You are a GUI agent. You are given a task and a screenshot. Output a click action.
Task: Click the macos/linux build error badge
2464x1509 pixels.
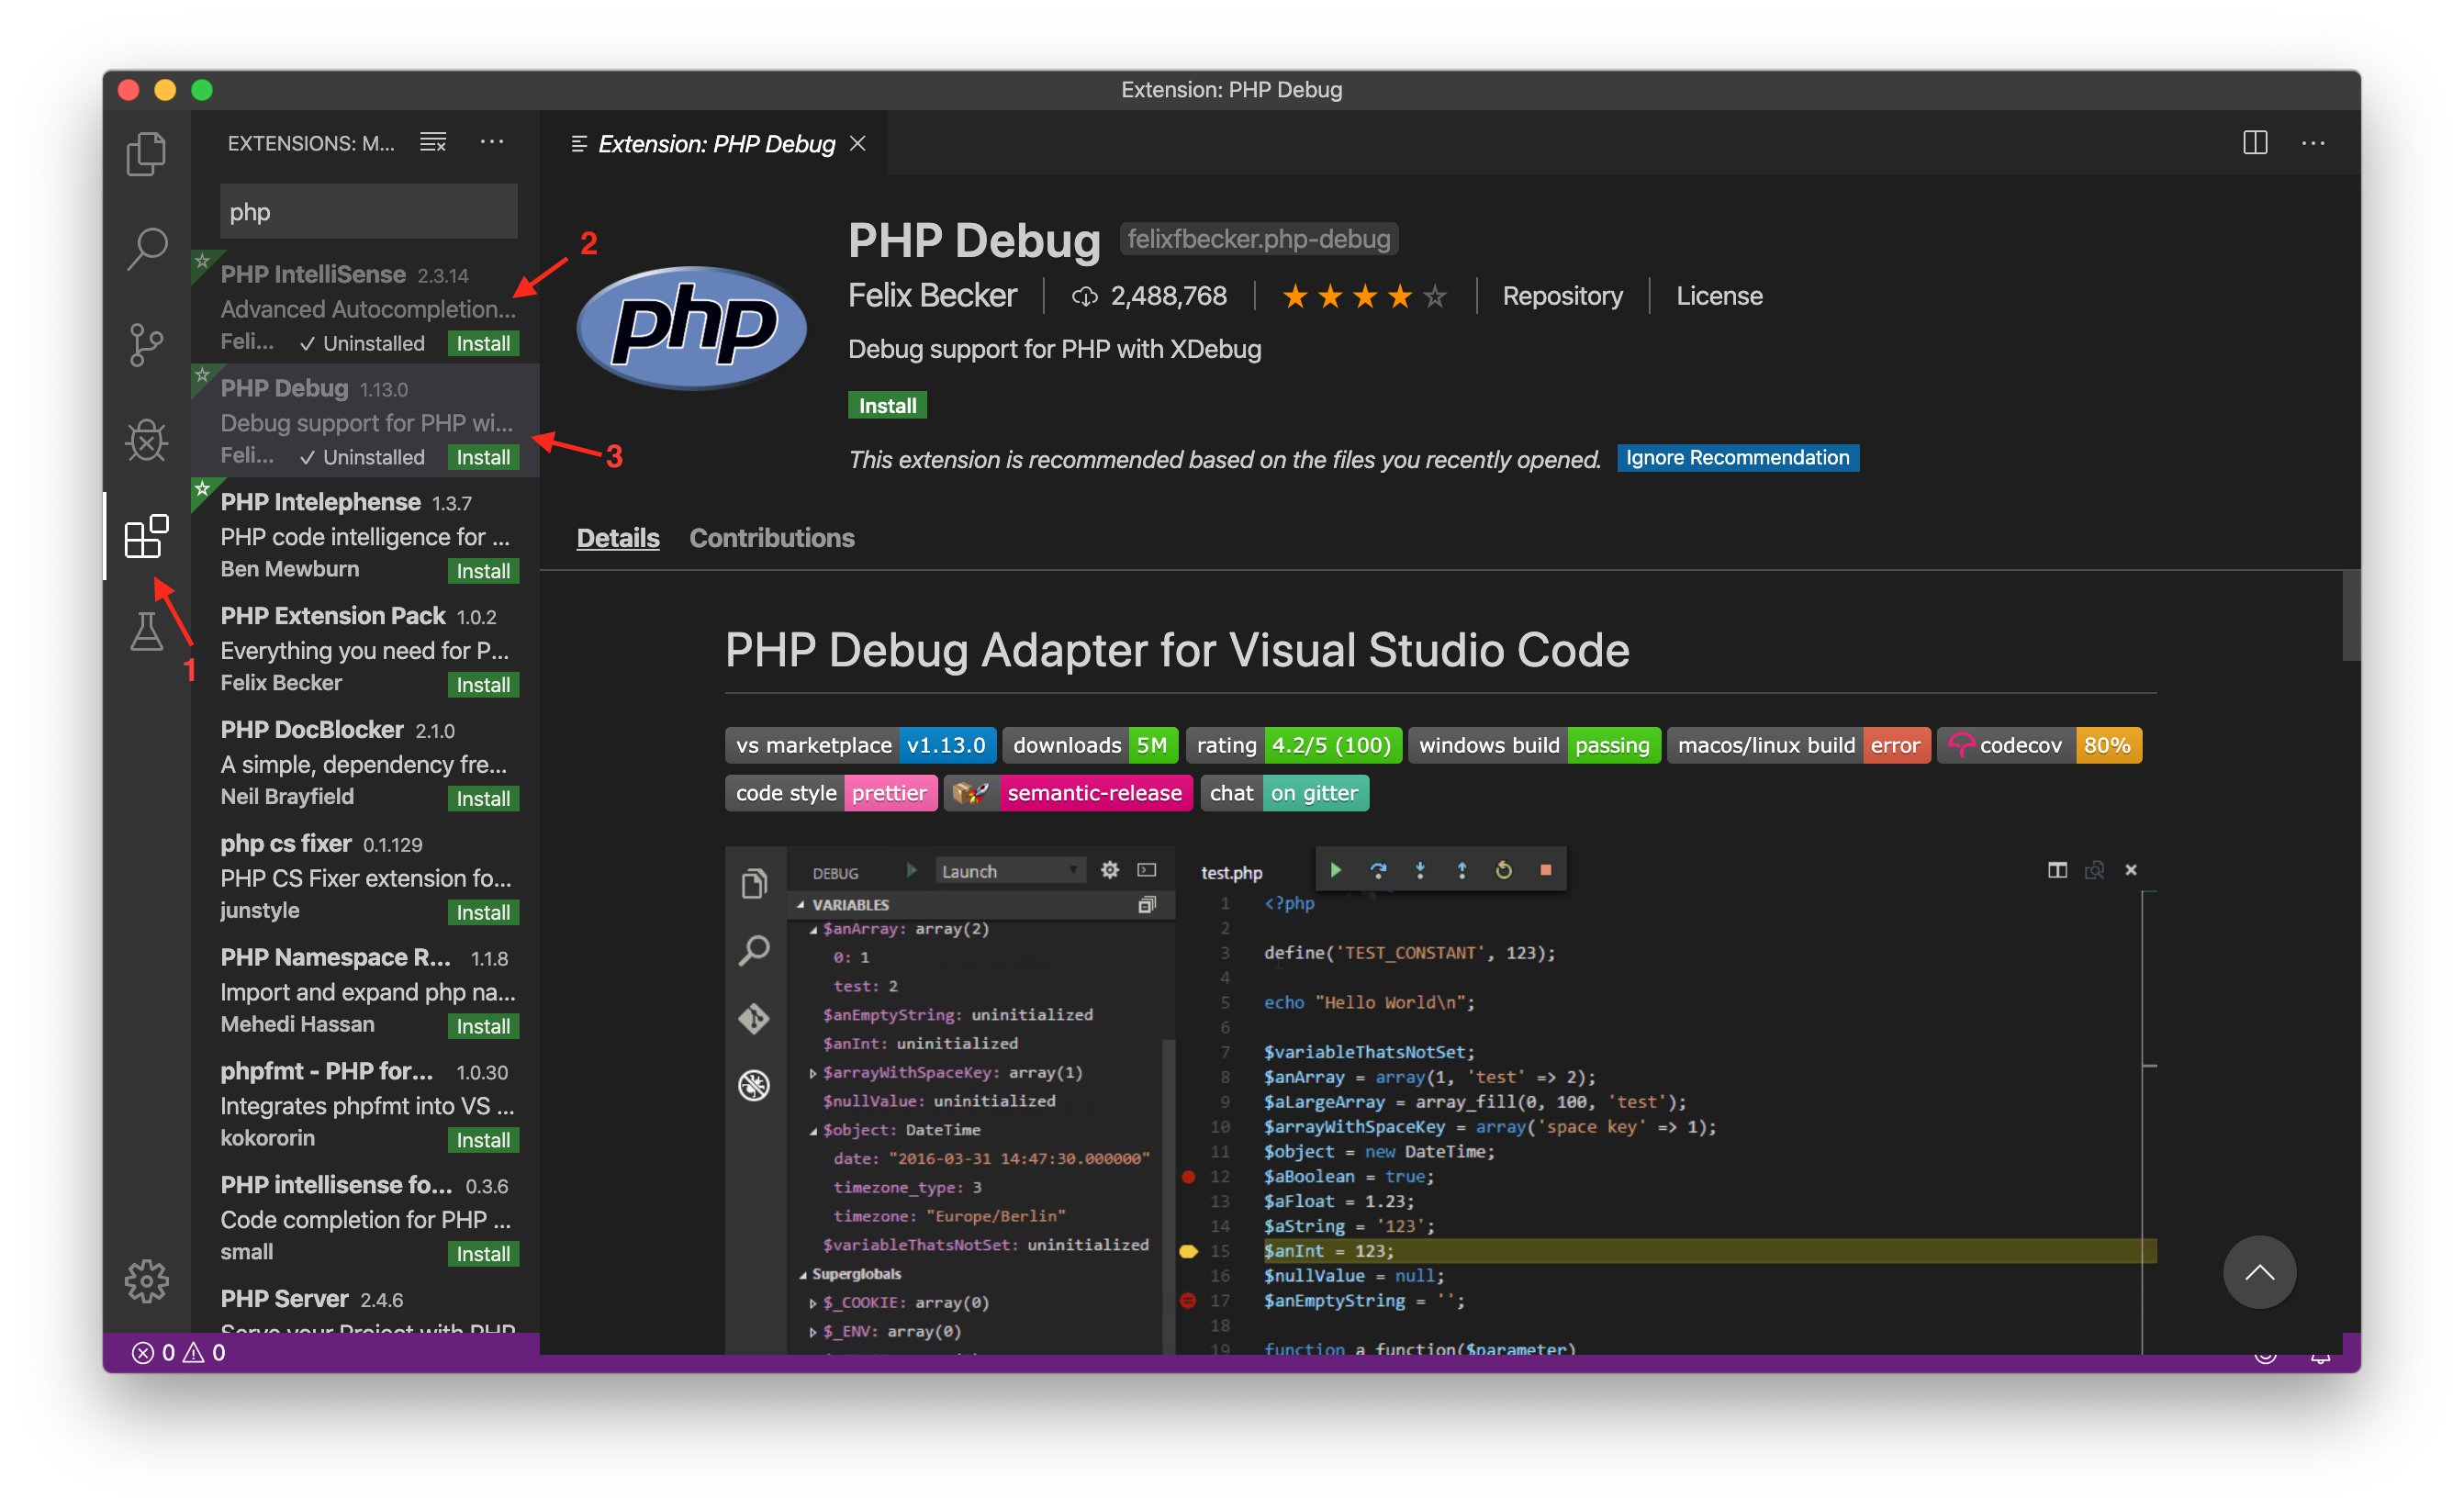click(1798, 745)
